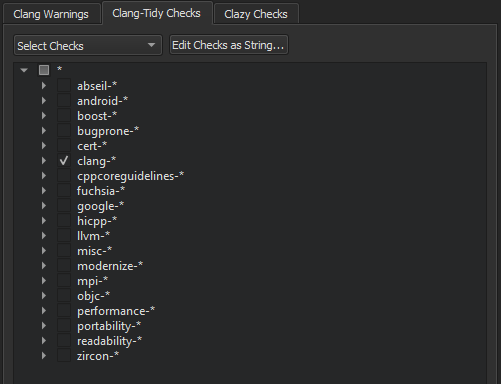Select the android-* row label
This screenshot has height=384, width=501.
click(x=103, y=101)
